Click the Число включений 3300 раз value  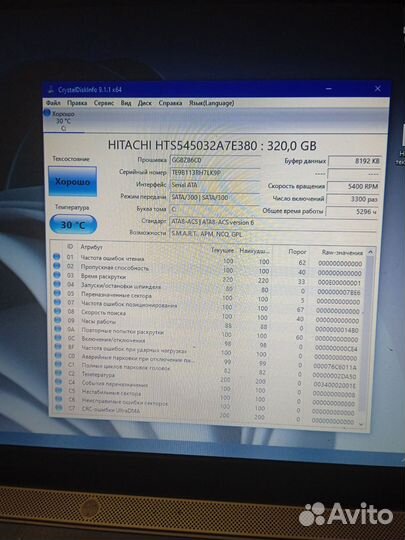pos(353,199)
